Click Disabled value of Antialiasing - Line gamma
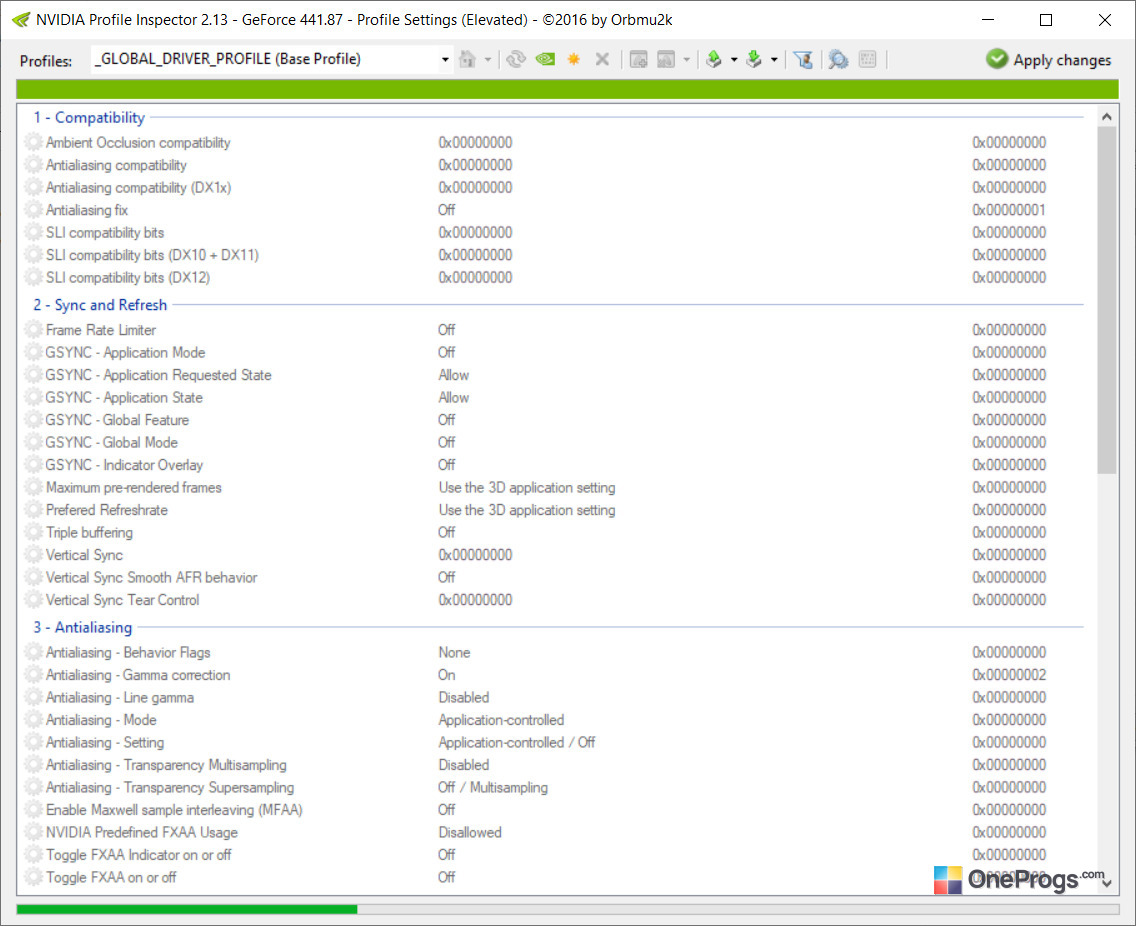Viewport: 1136px width, 926px height. click(x=464, y=697)
